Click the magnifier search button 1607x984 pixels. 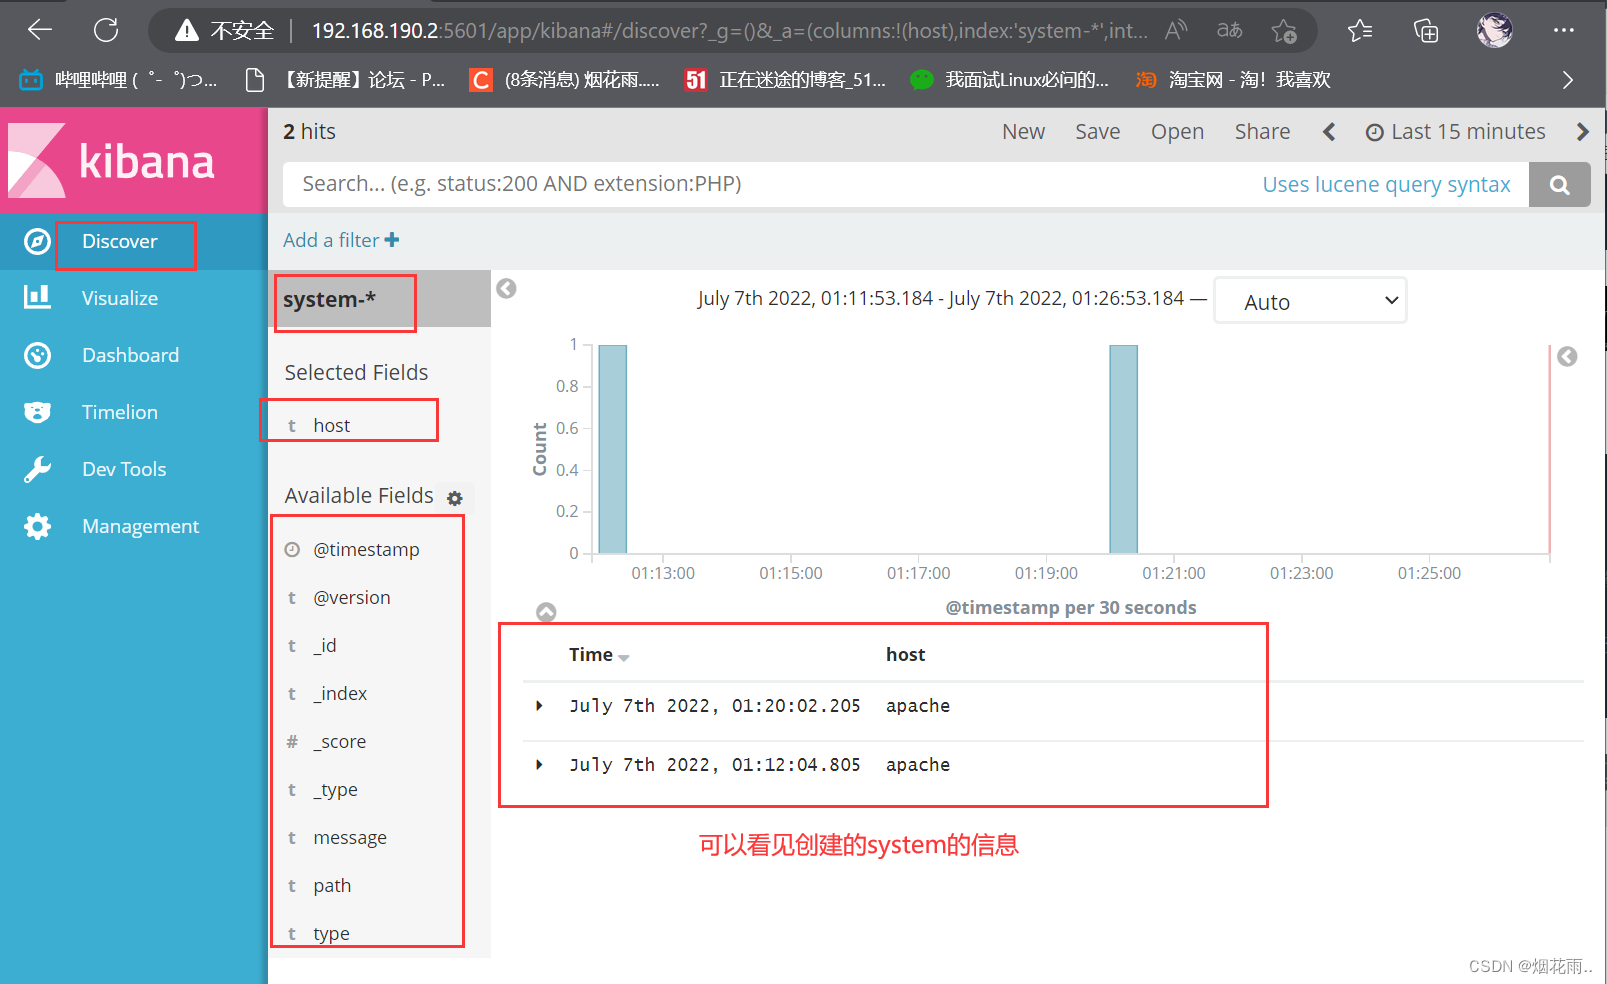tap(1559, 185)
